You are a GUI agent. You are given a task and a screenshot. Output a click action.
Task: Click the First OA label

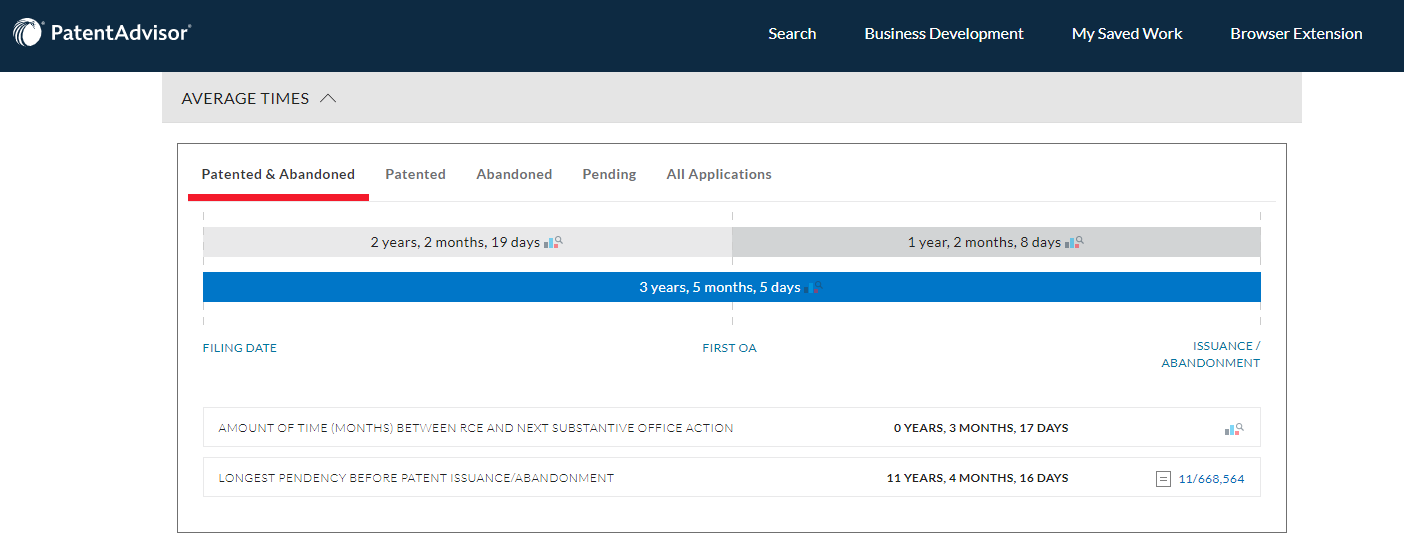pyautogui.click(x=729, y=348)
